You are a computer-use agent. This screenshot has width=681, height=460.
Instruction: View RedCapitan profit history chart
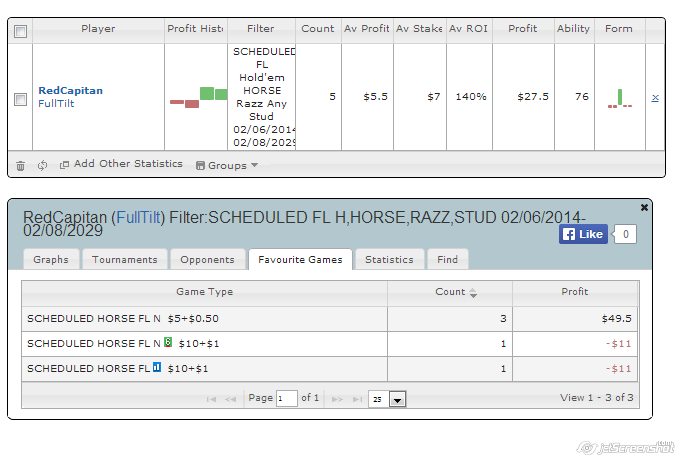[x=198, y=97]
